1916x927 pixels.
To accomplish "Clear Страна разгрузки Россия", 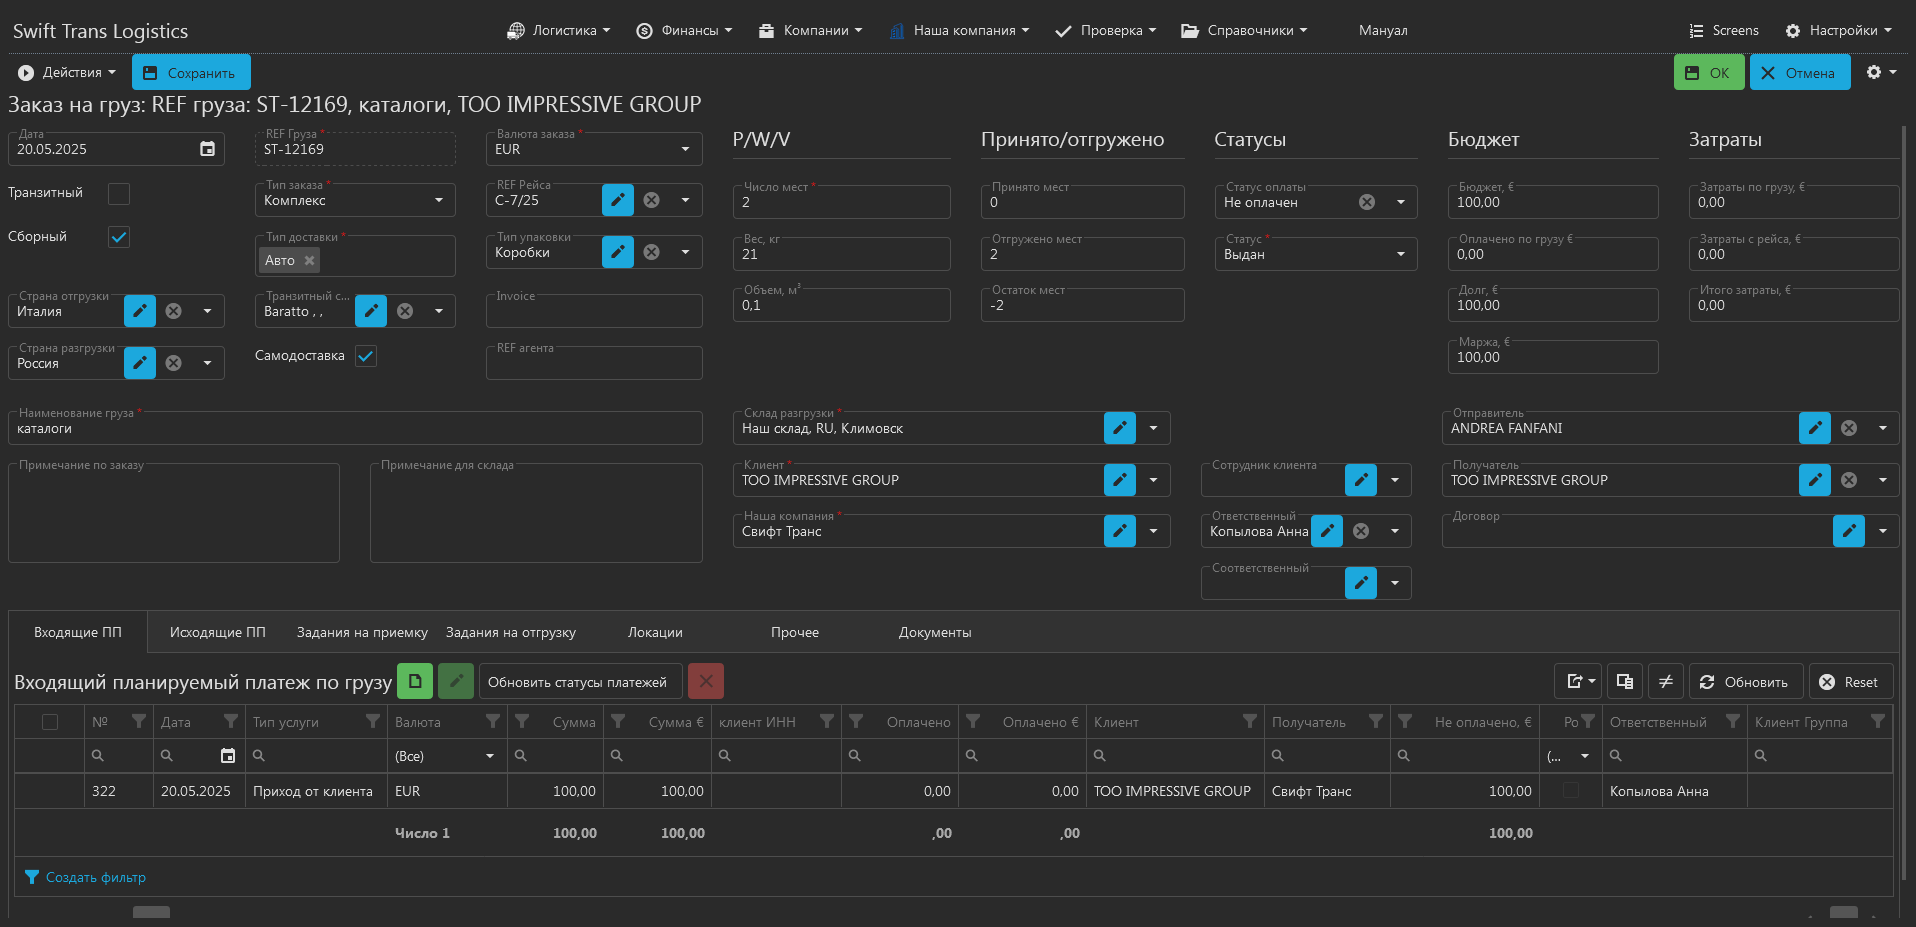I will coord(174,363).
